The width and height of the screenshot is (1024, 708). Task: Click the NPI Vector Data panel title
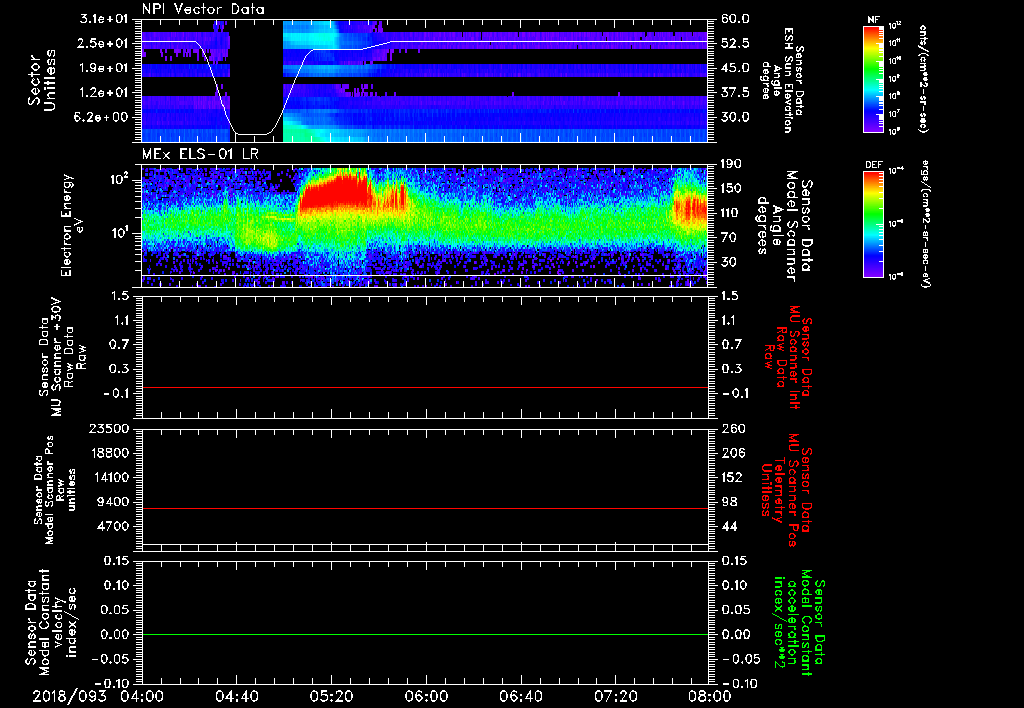pos(203,9)
